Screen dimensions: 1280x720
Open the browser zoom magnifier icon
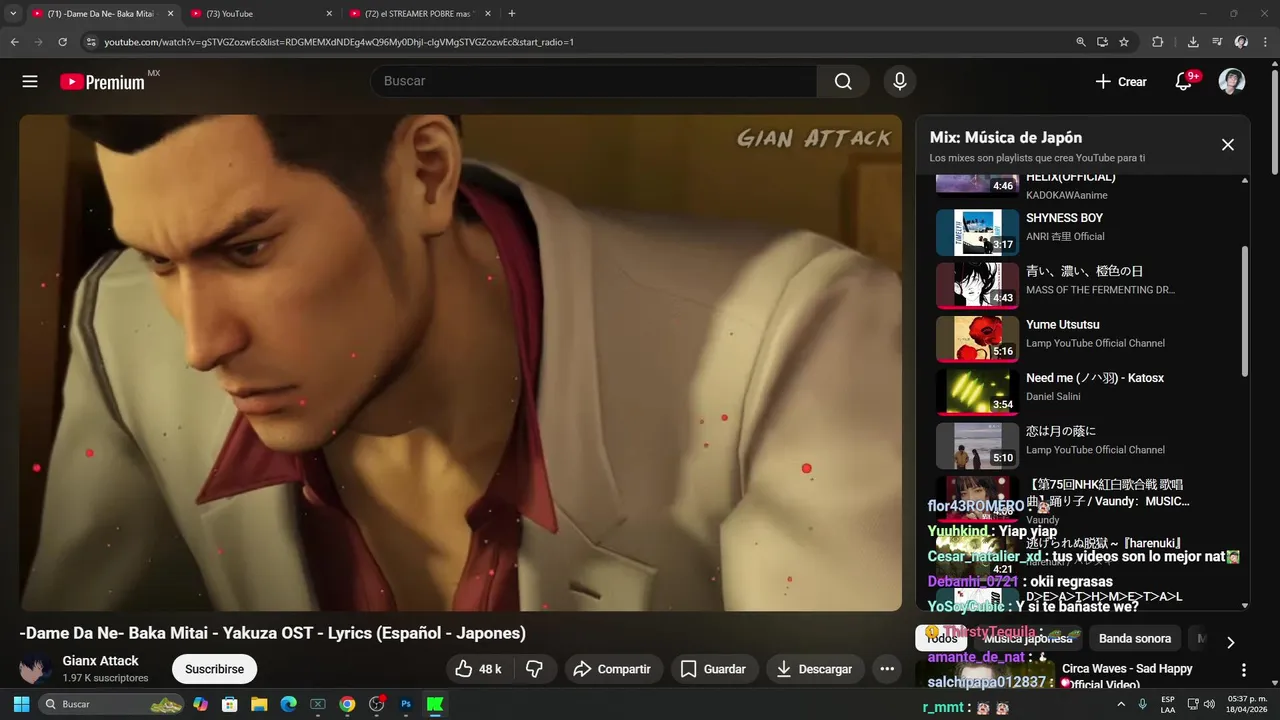1081,42
